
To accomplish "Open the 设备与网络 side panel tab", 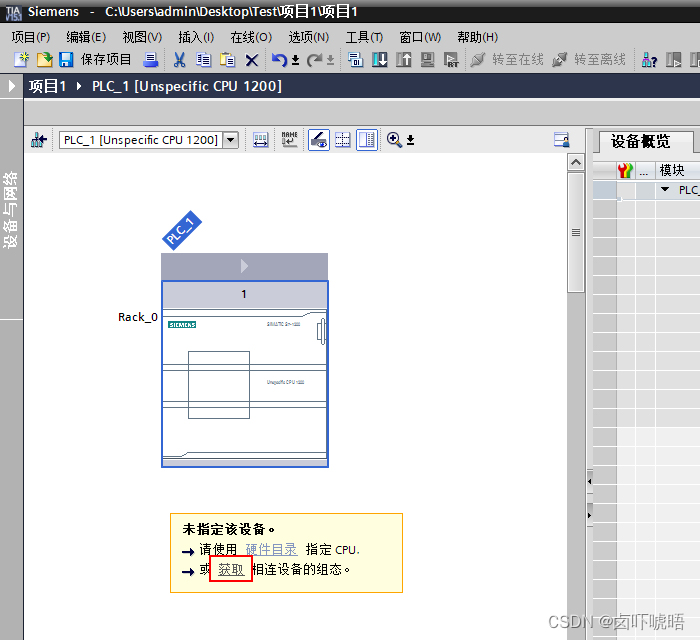I will point(11,209).
